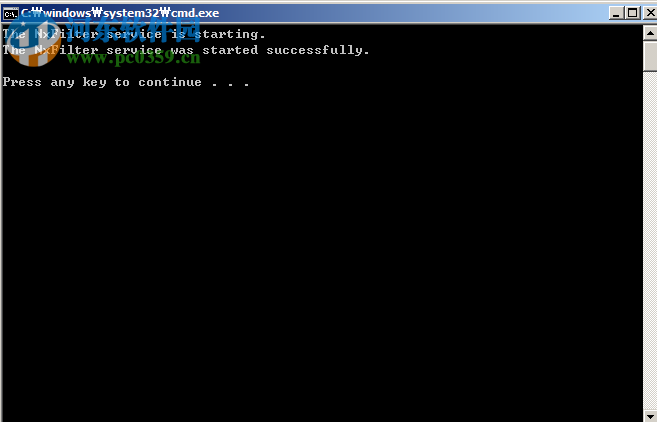Screen dimensions: 657x422
Task: Click the word 'starting' in first line
Action: tap(226, 34)
